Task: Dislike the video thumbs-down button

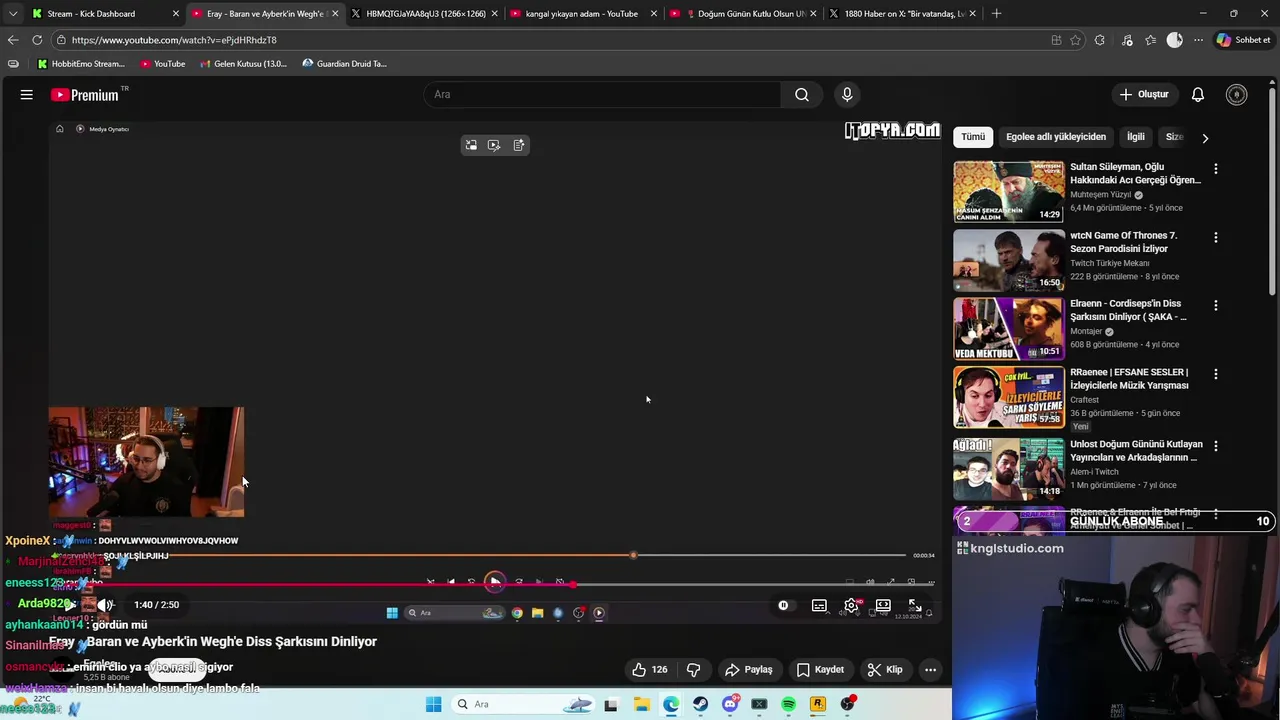Action: (693, 670)
